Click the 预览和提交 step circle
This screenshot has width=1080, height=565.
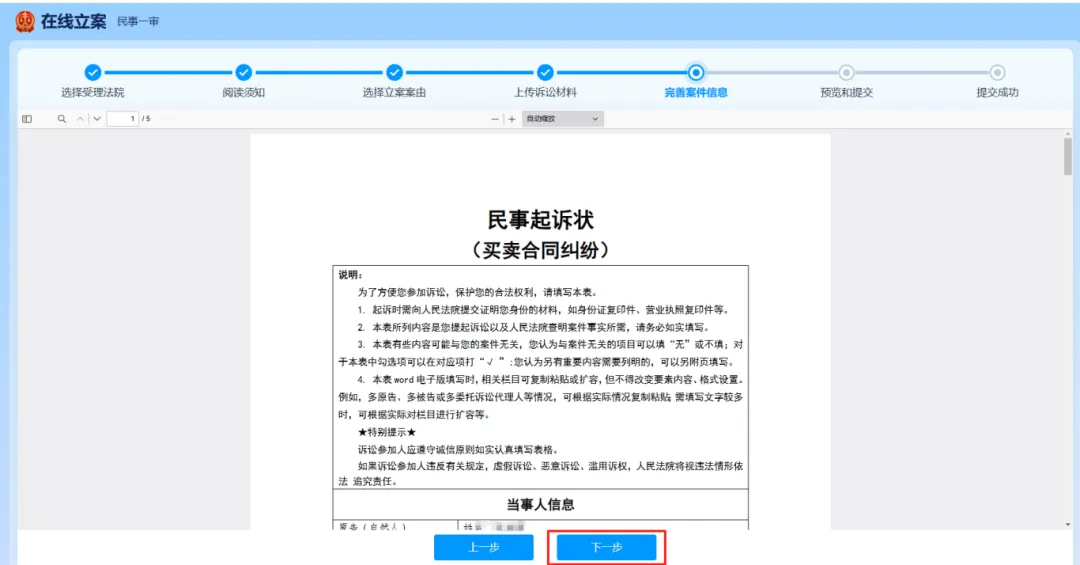[x=847, y=72]
